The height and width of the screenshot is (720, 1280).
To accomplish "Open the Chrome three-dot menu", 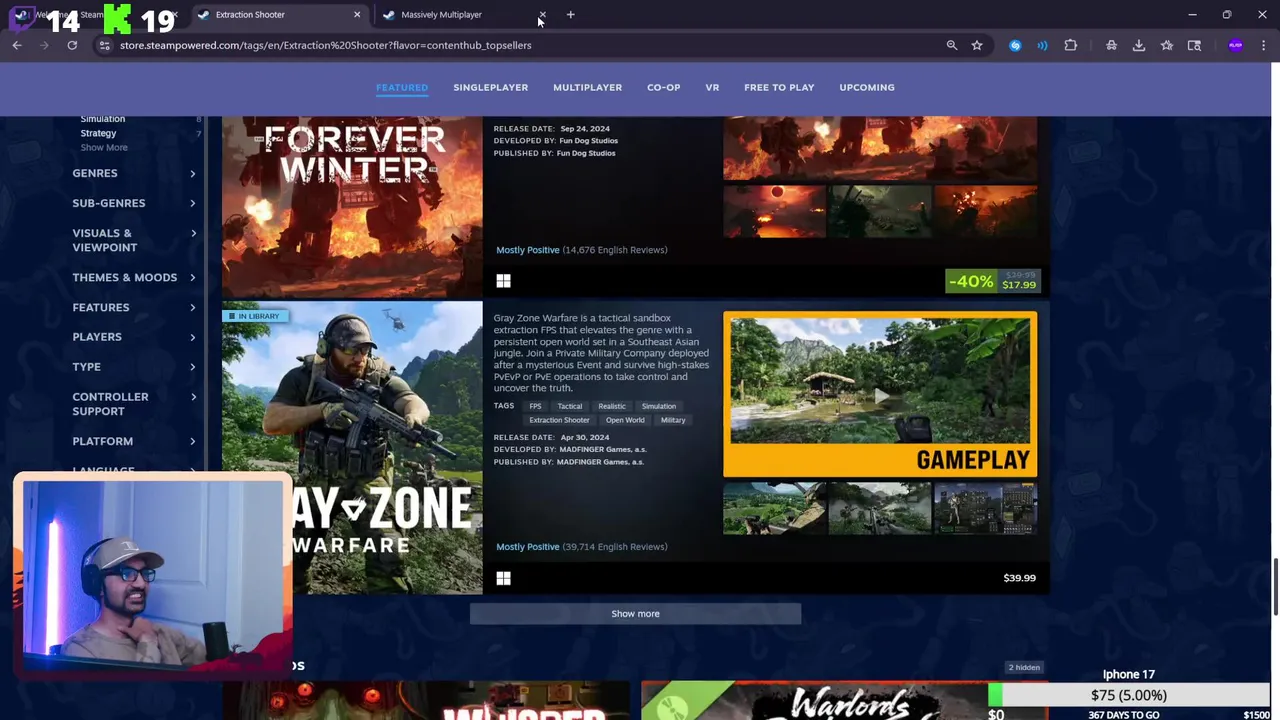I will 1264,45.
